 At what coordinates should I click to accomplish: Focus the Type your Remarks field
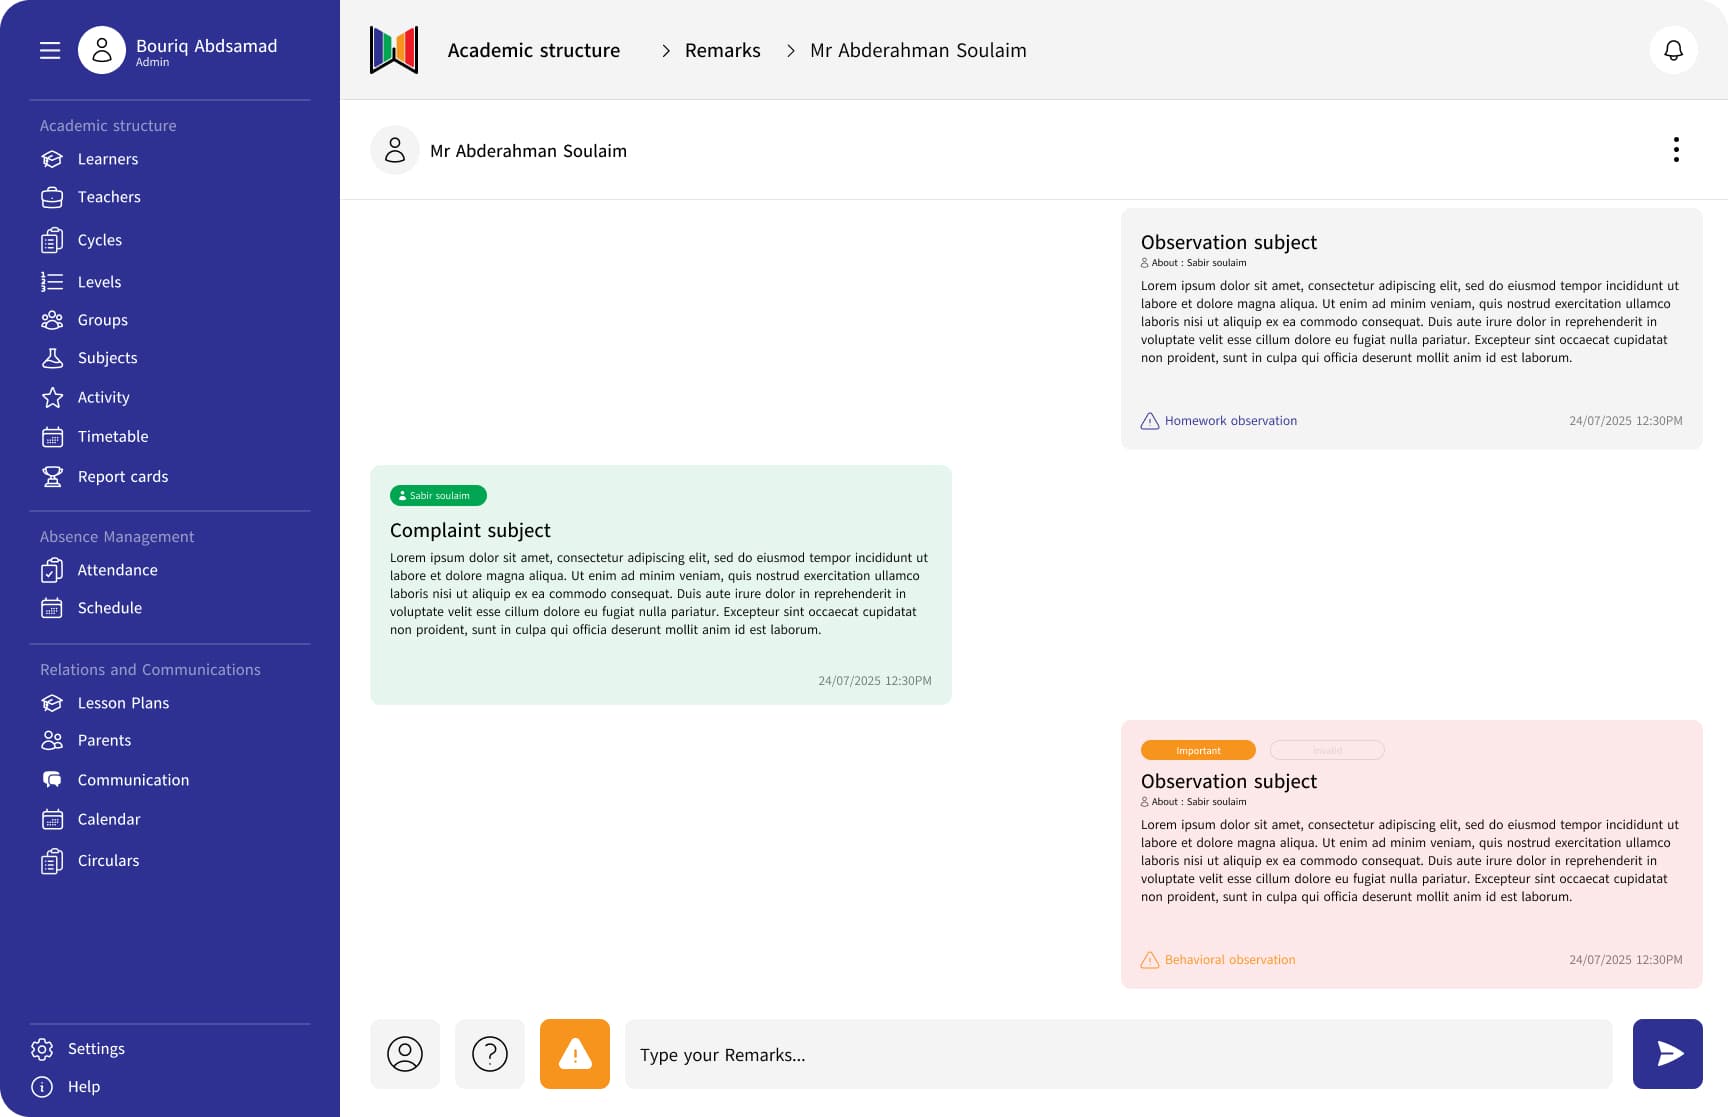1118,1054
